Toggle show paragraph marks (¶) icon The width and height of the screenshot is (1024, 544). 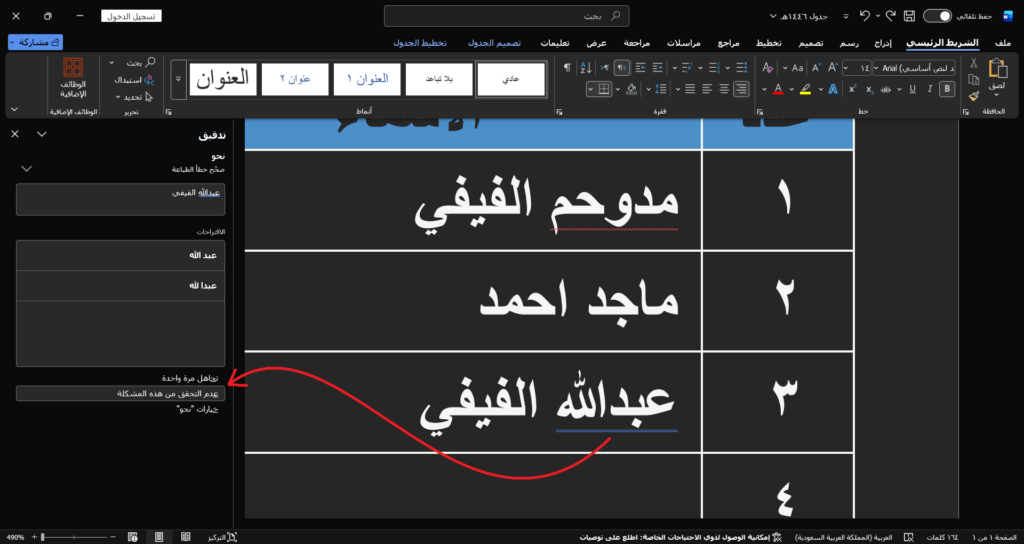567,67
